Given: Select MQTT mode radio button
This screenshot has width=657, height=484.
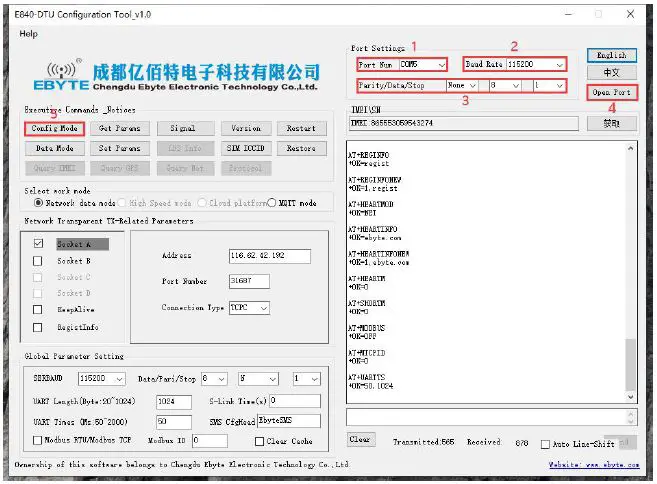Looking at the screenshot, I should pyautogui.click(x=272, y=203).
